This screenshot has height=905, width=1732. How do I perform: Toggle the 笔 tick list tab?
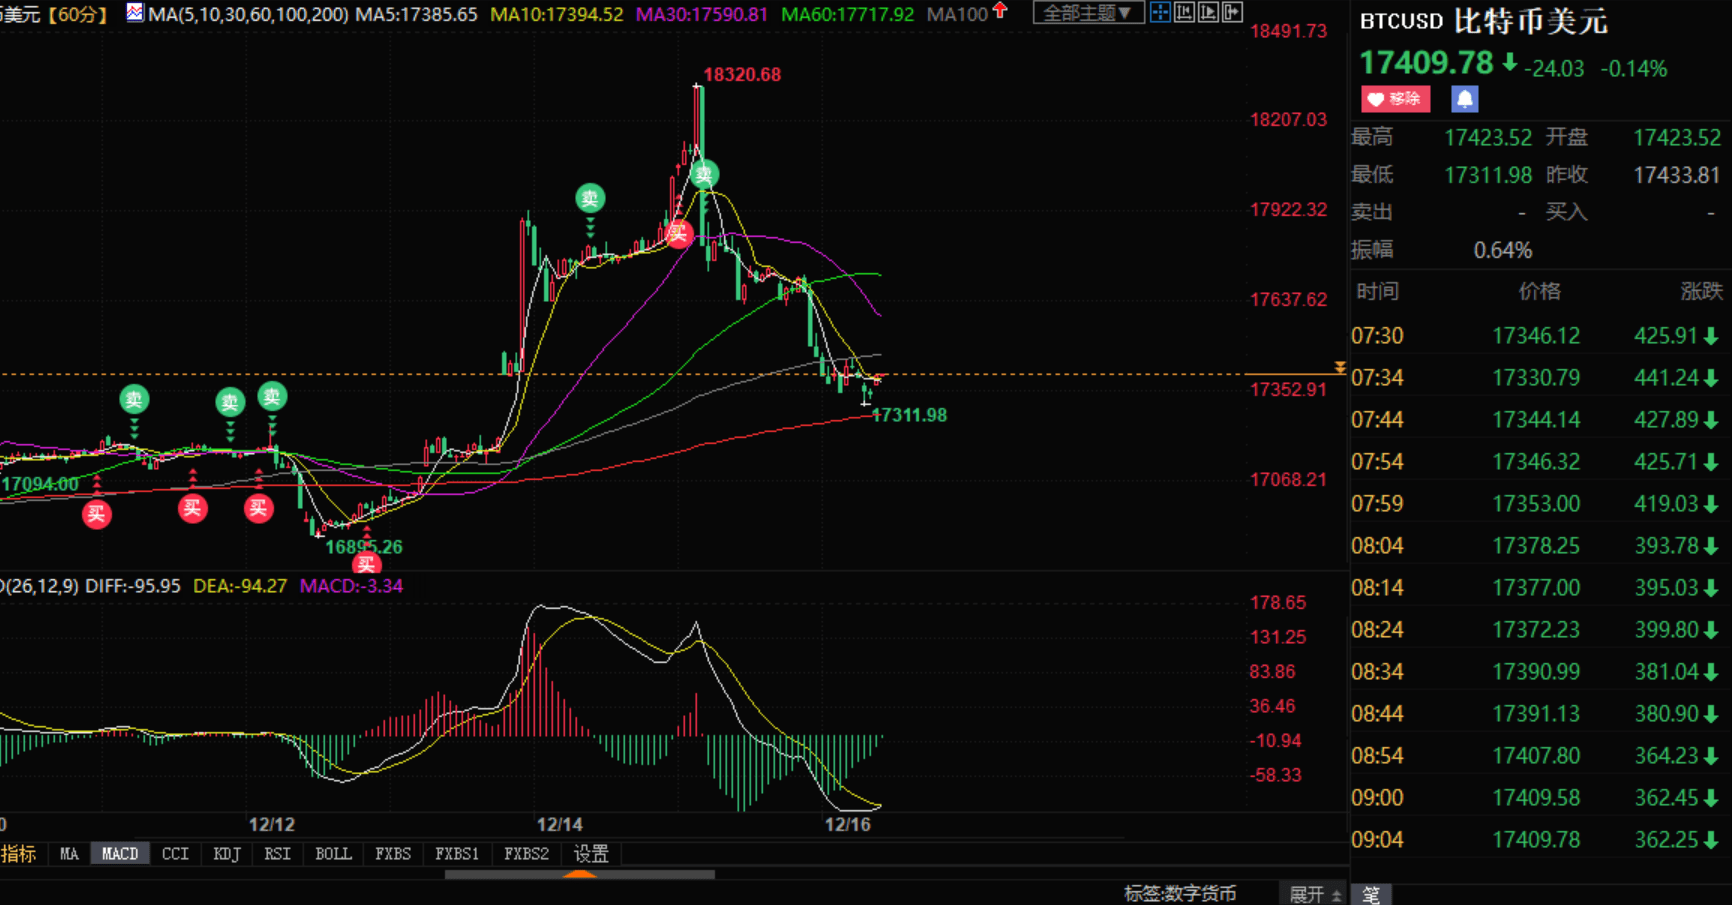click(1371, 894)
